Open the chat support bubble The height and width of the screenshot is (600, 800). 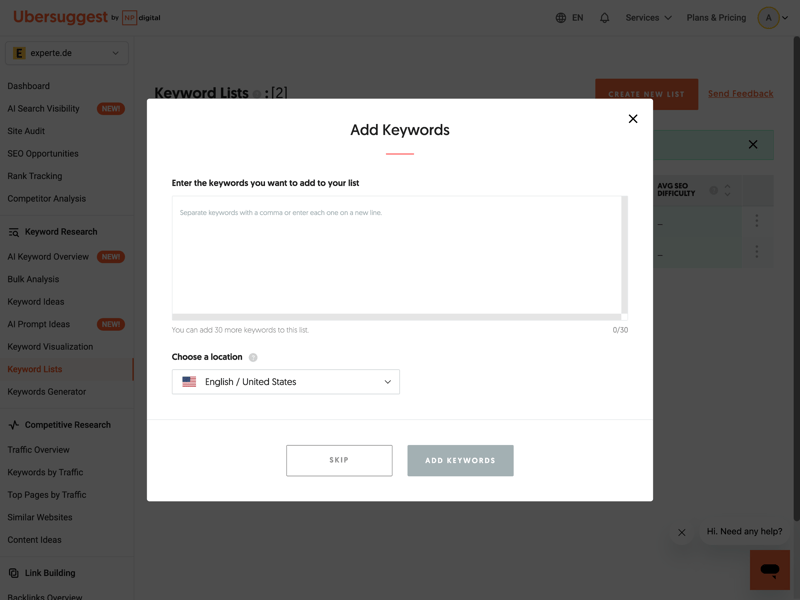[769, 569]
